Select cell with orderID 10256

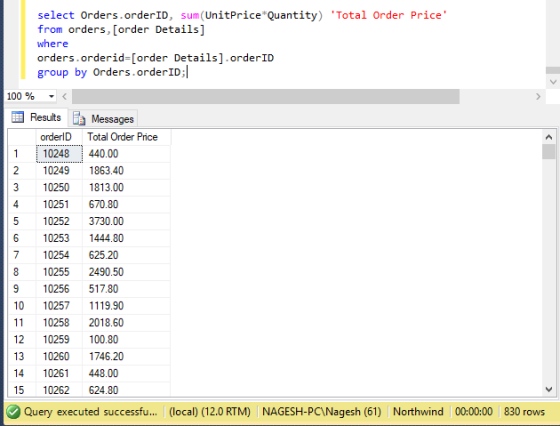(59, 289)
